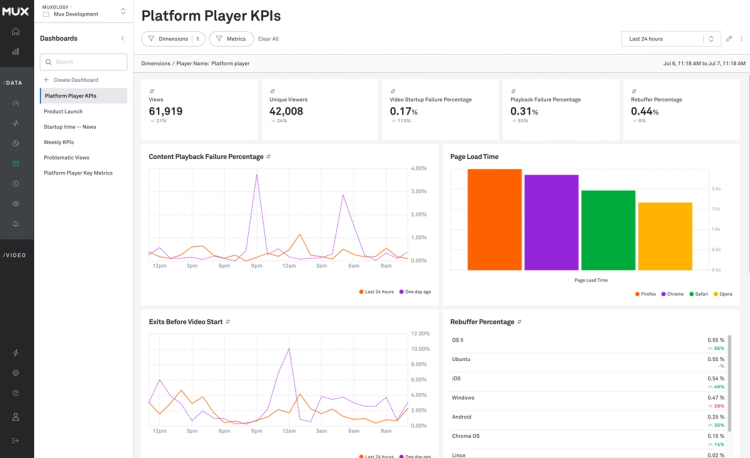Open the Weekly KPIs dashboard
The height and width of the screenshot is (458, 750).
pyautogui.click(x=59, y=142)
